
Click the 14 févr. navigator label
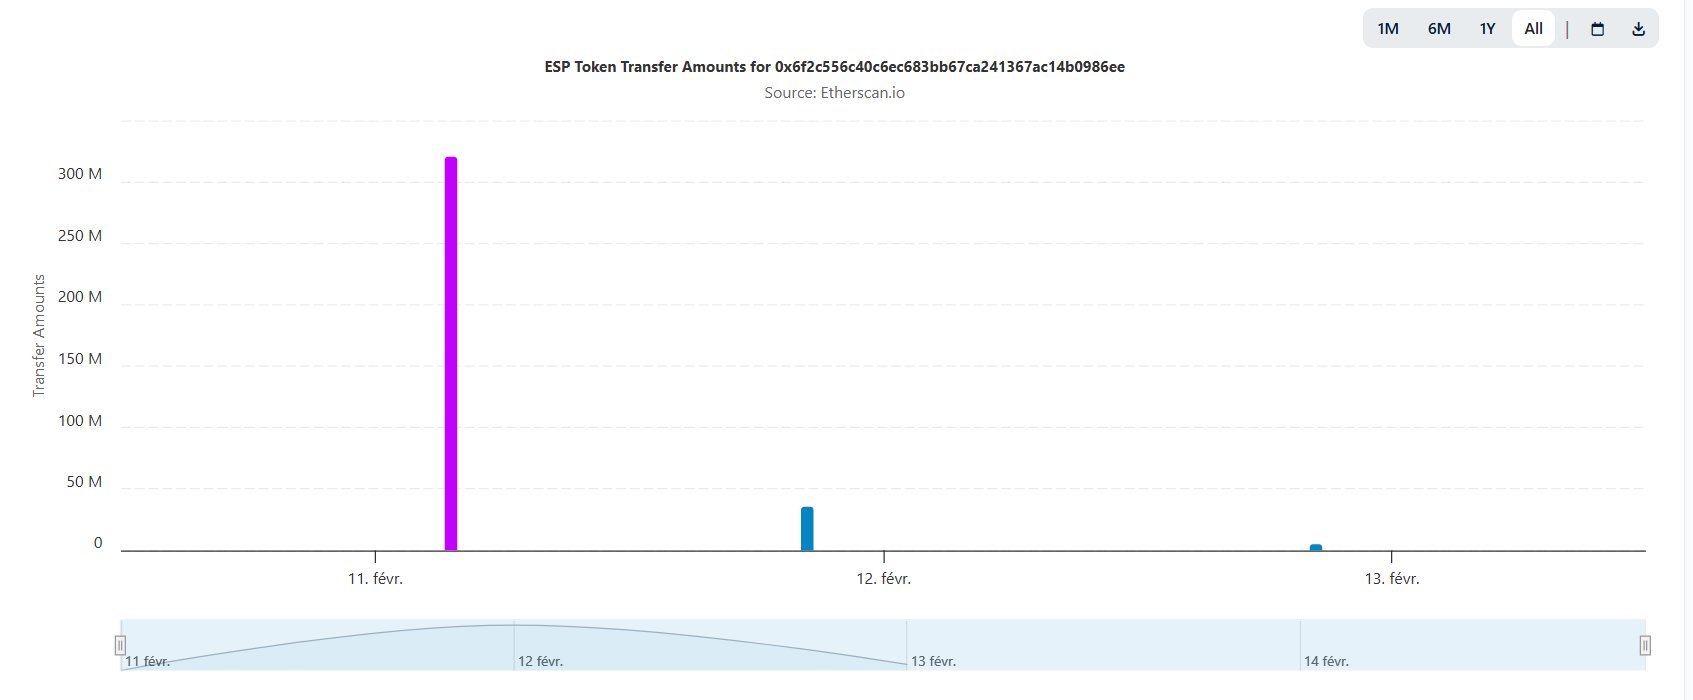1326,661
